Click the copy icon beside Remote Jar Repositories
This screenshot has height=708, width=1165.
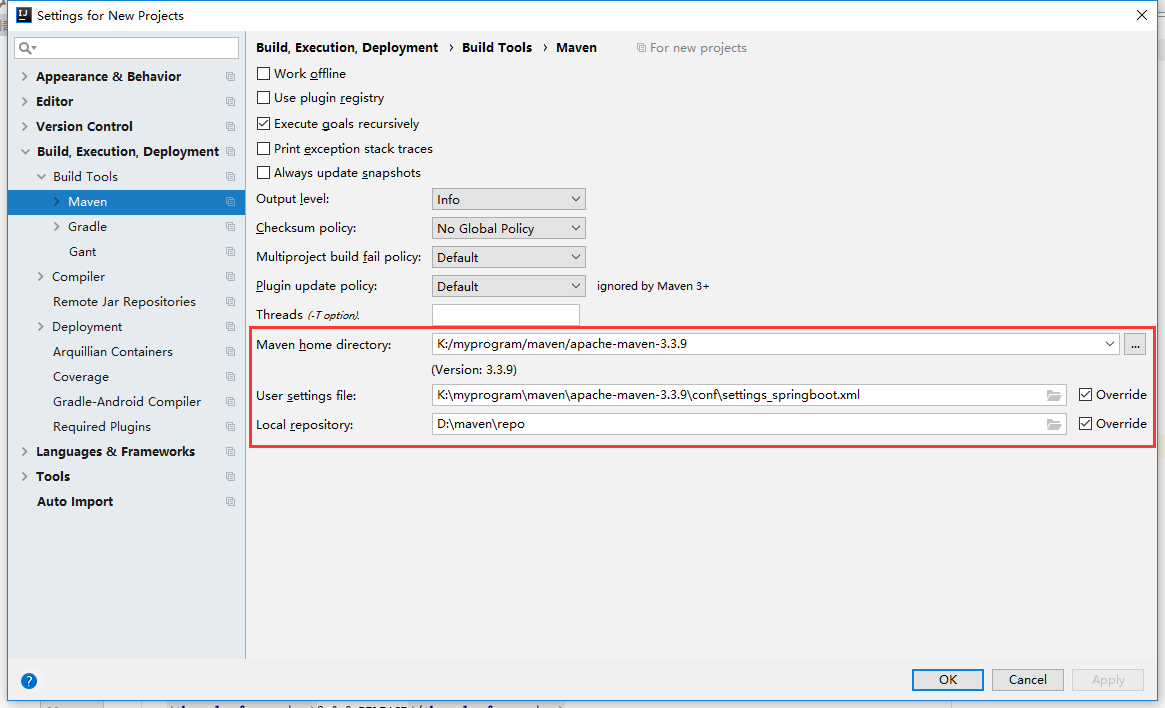coord(230,302)
